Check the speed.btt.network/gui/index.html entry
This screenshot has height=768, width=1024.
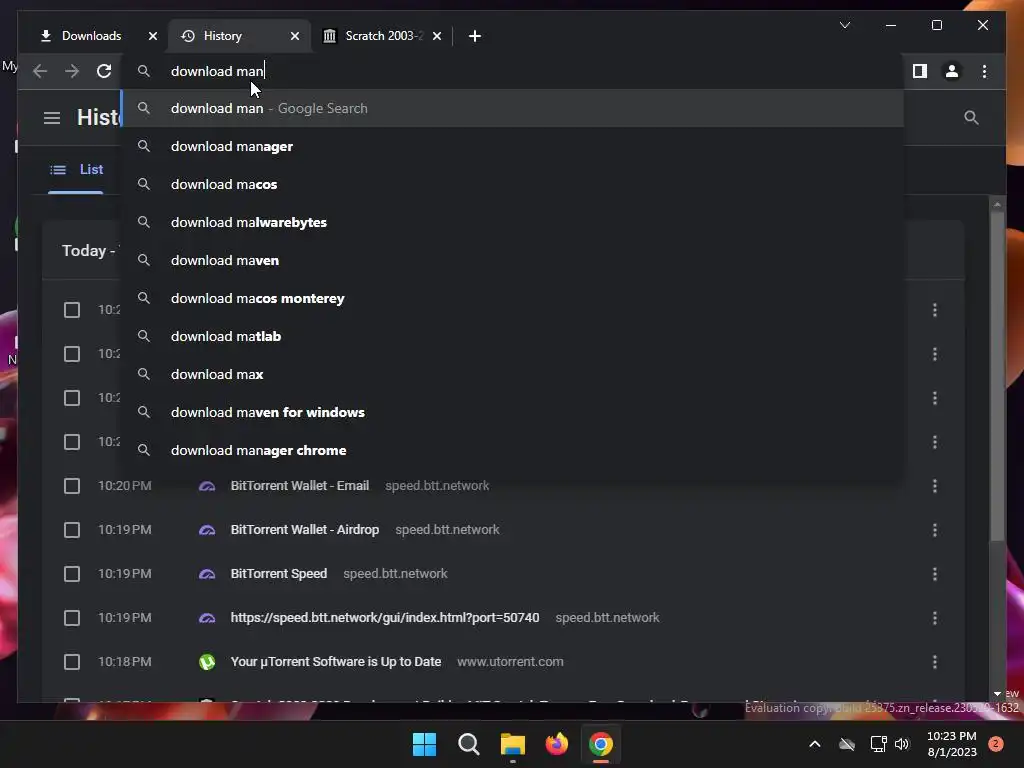(72, 618)
